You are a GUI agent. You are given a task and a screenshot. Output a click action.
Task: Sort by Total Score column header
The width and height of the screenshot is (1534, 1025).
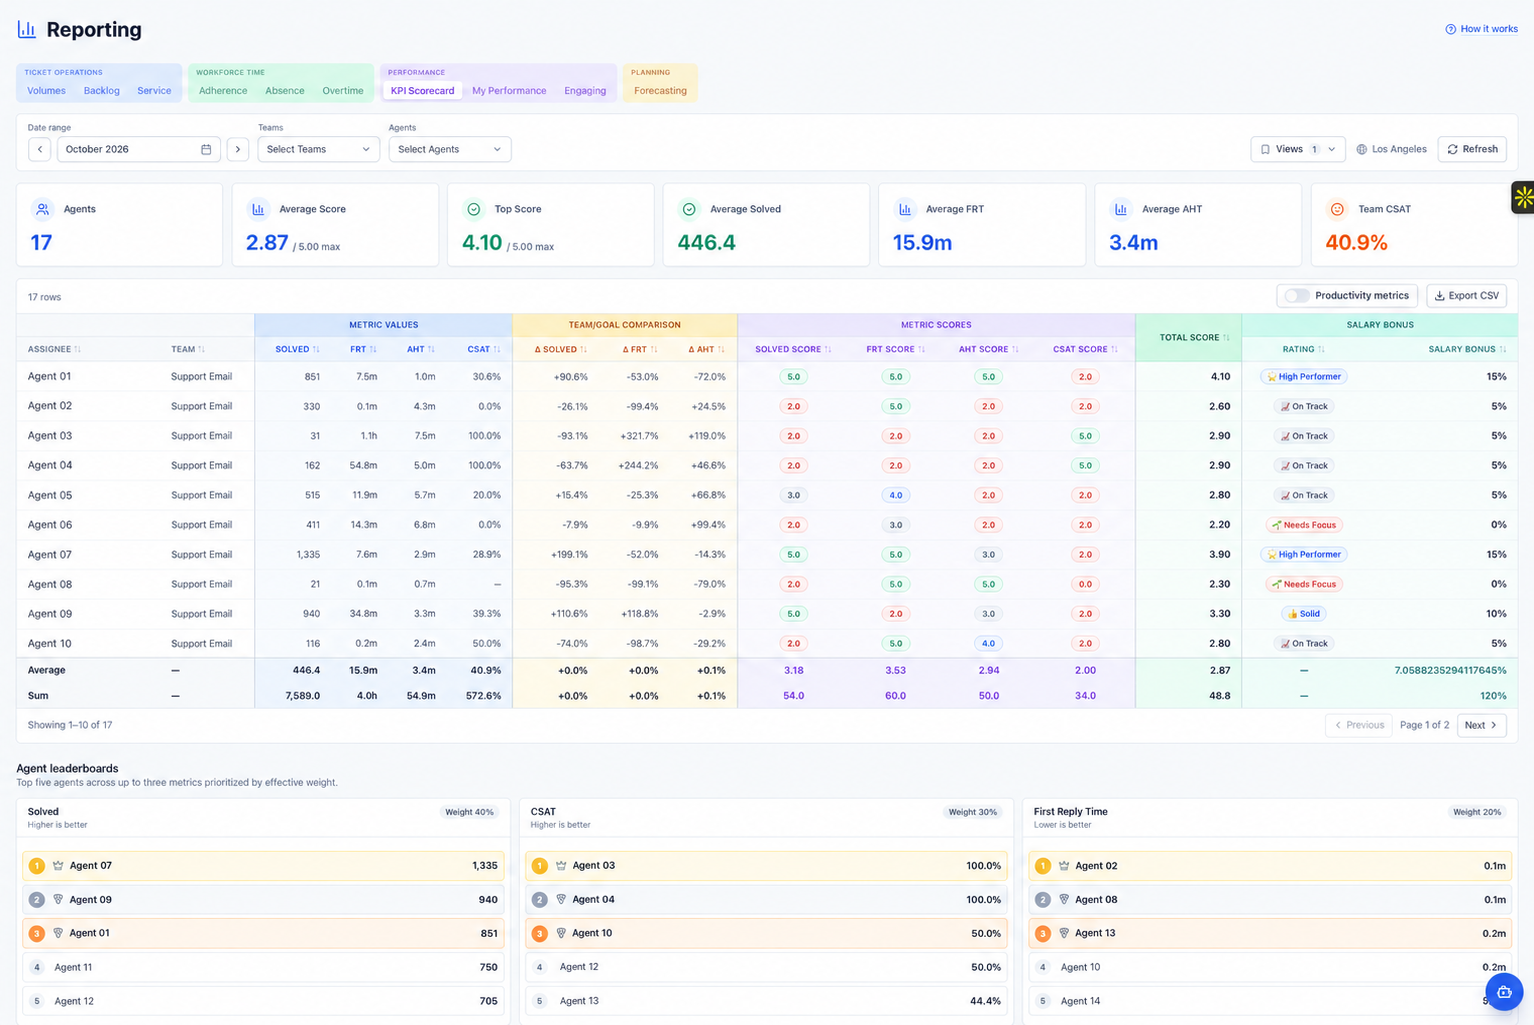click(x=1194, y=337)
